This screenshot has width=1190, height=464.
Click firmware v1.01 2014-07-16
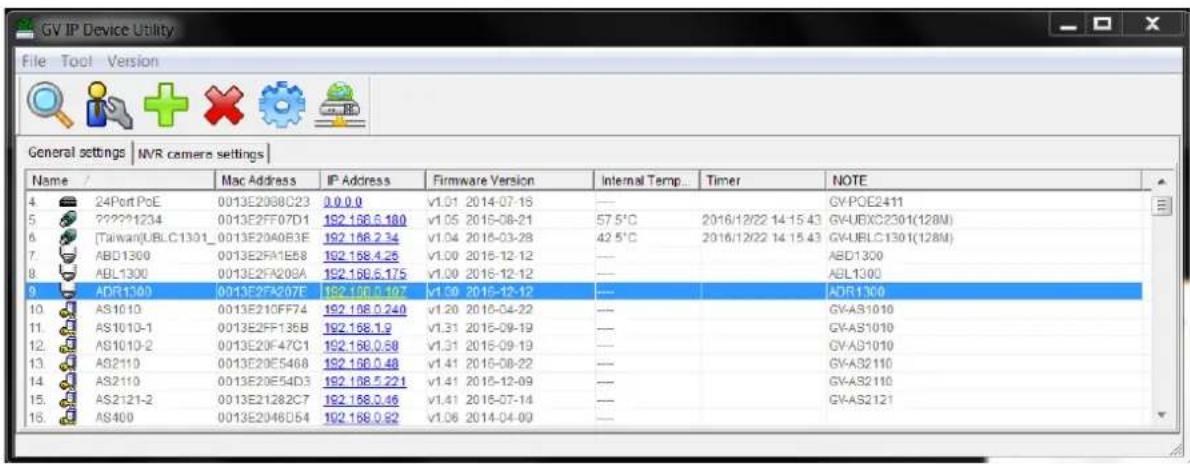point(480,204)
